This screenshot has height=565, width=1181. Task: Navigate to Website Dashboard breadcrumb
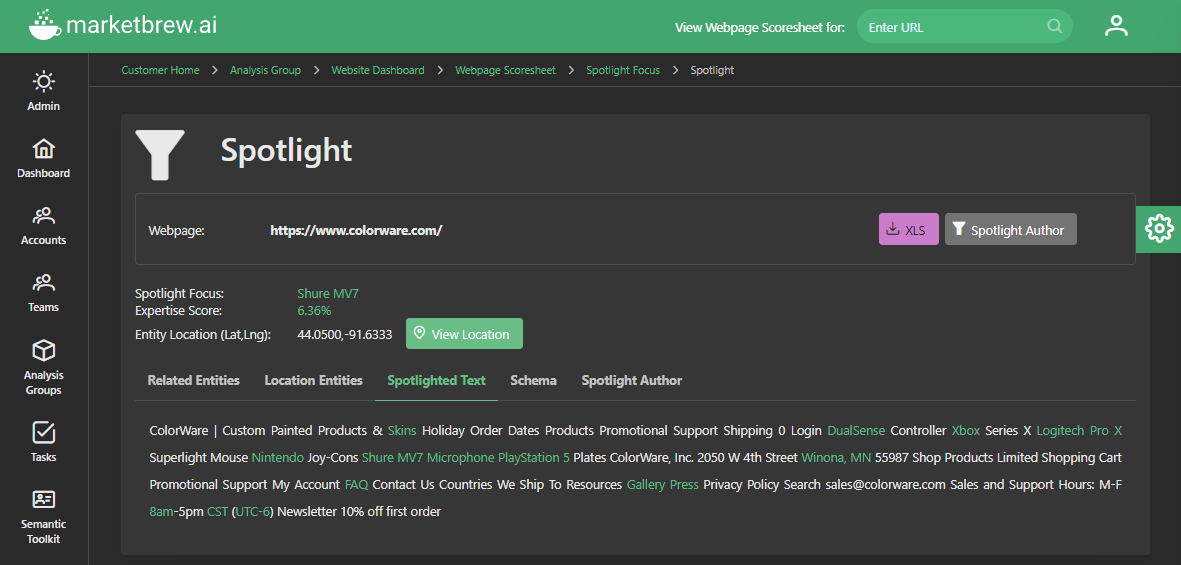(x=378, y=70)
